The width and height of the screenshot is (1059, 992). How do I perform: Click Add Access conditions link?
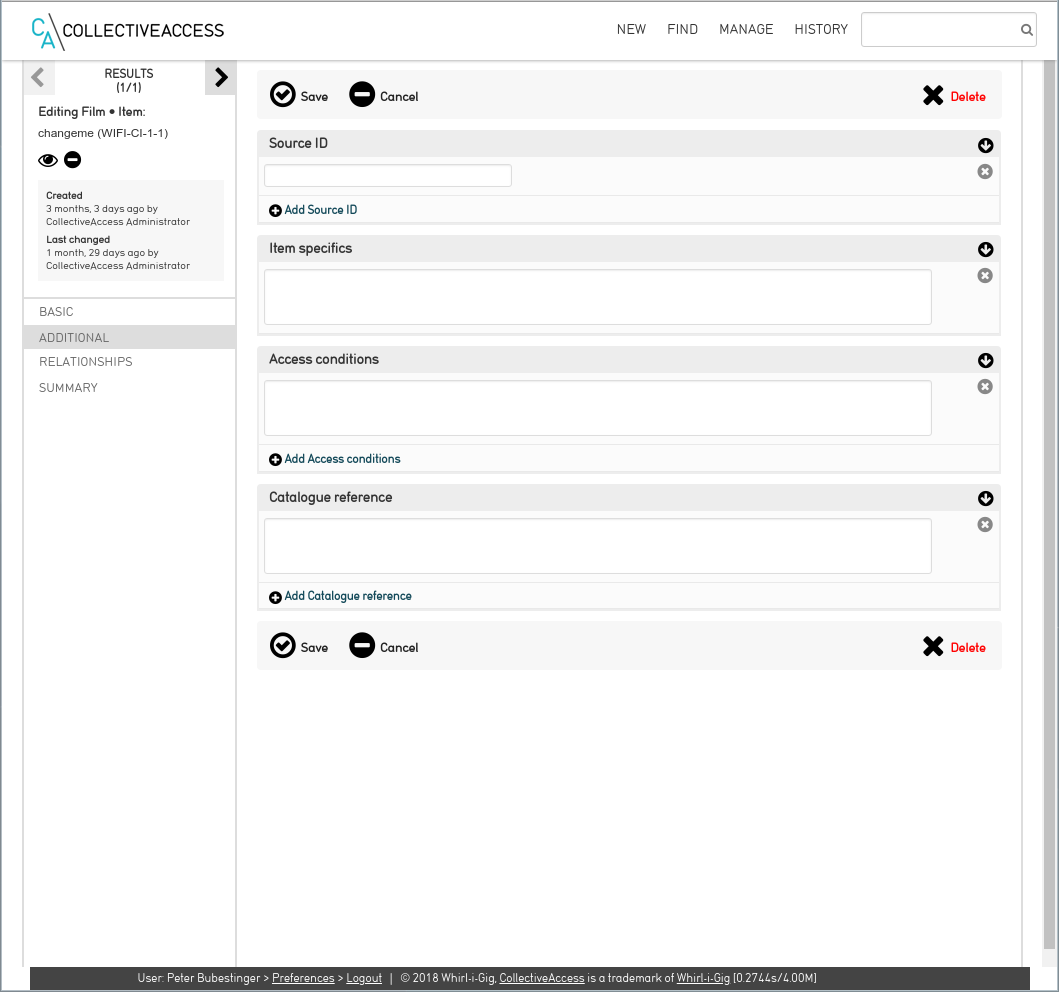342,459
